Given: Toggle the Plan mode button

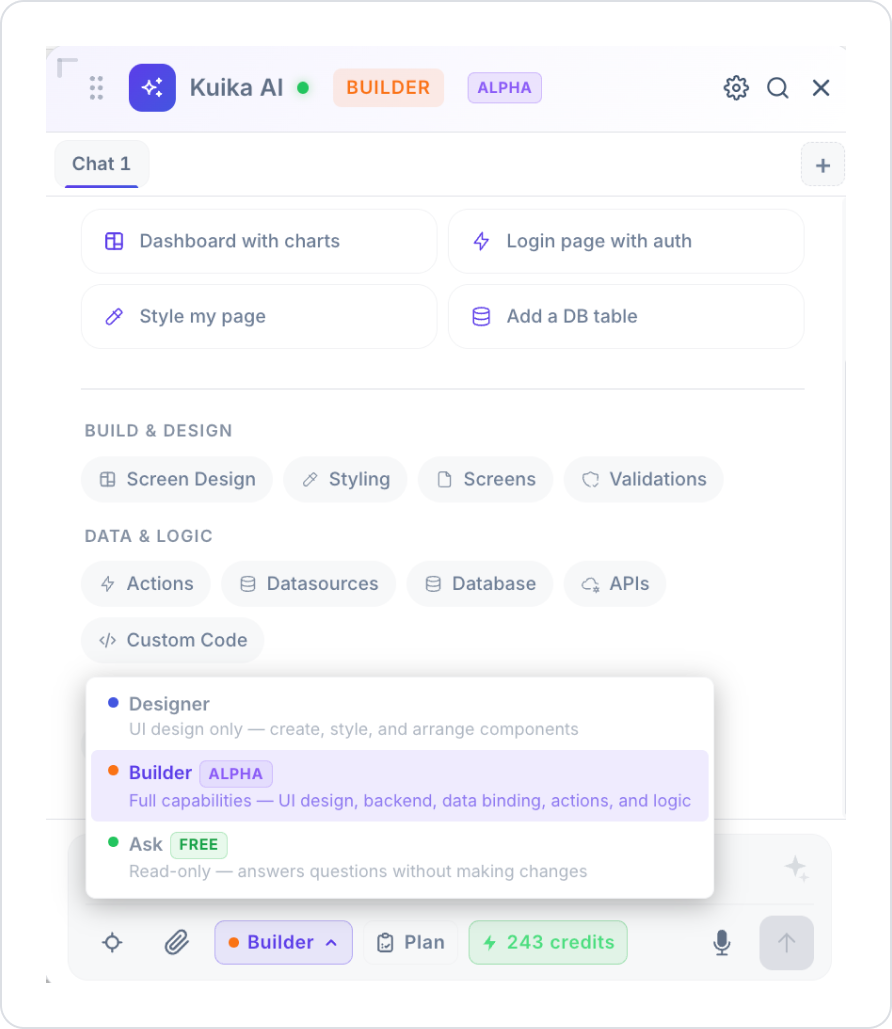Looking at the screenshot, I should (x=411, y=943).
